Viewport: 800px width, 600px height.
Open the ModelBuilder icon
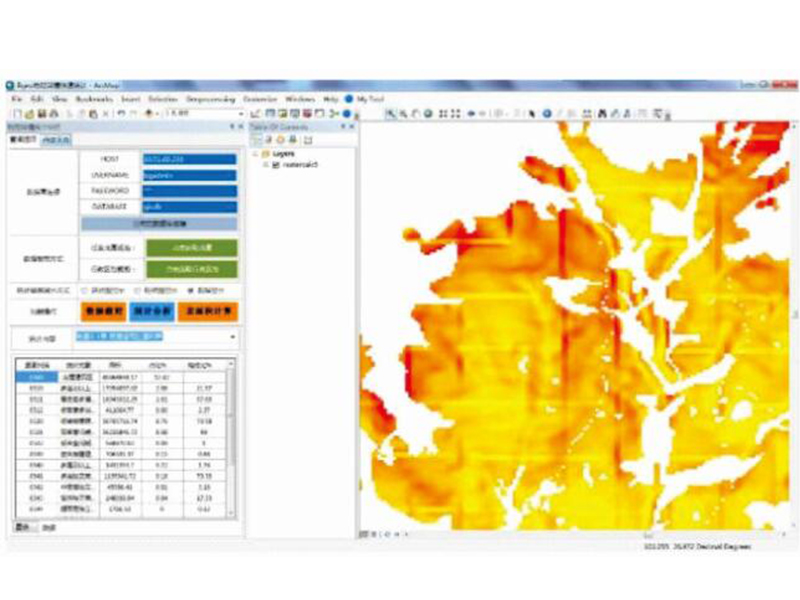[334, 113]
